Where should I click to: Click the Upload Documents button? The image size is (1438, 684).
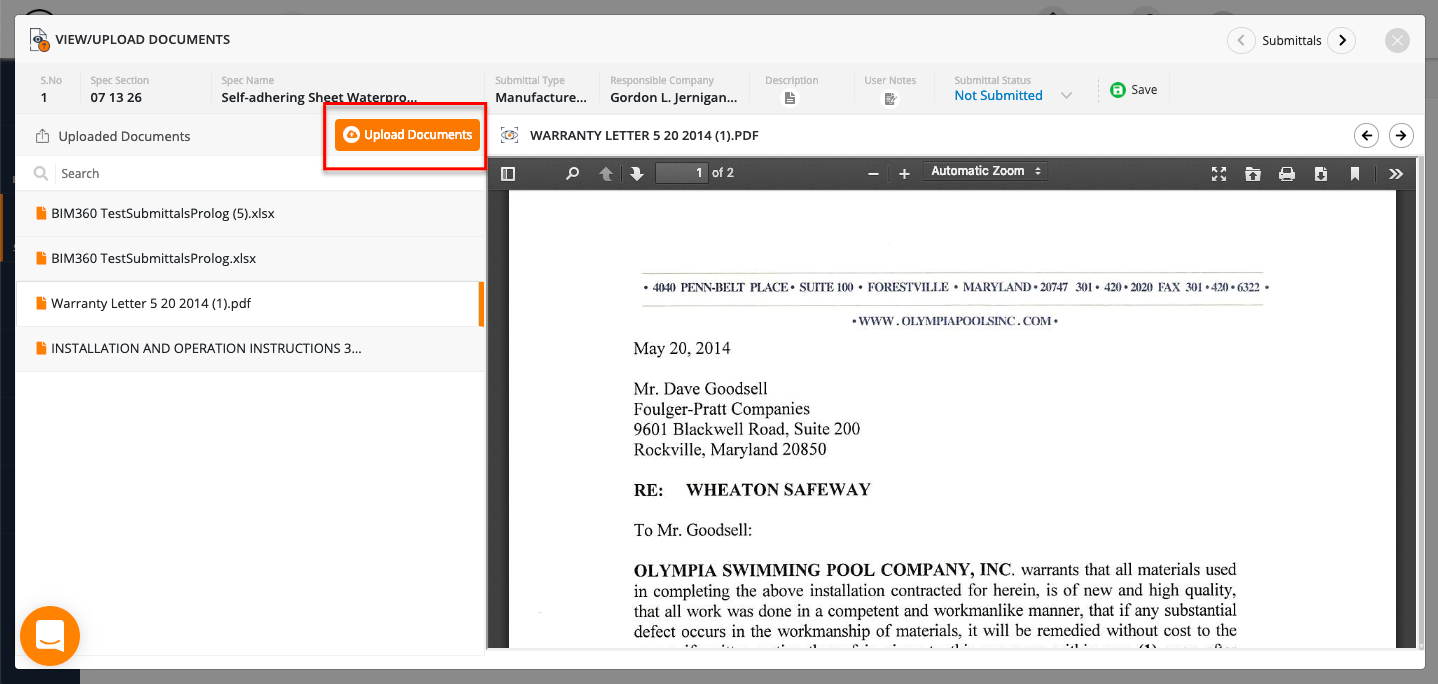407,135
